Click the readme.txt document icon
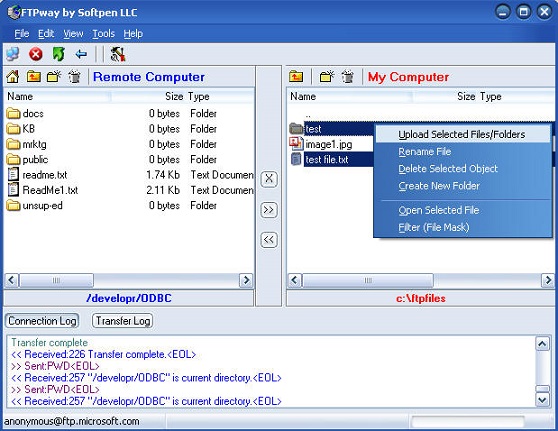Image resolution: width=558 pixels, height=431 pixels. [x=13, y=175]
